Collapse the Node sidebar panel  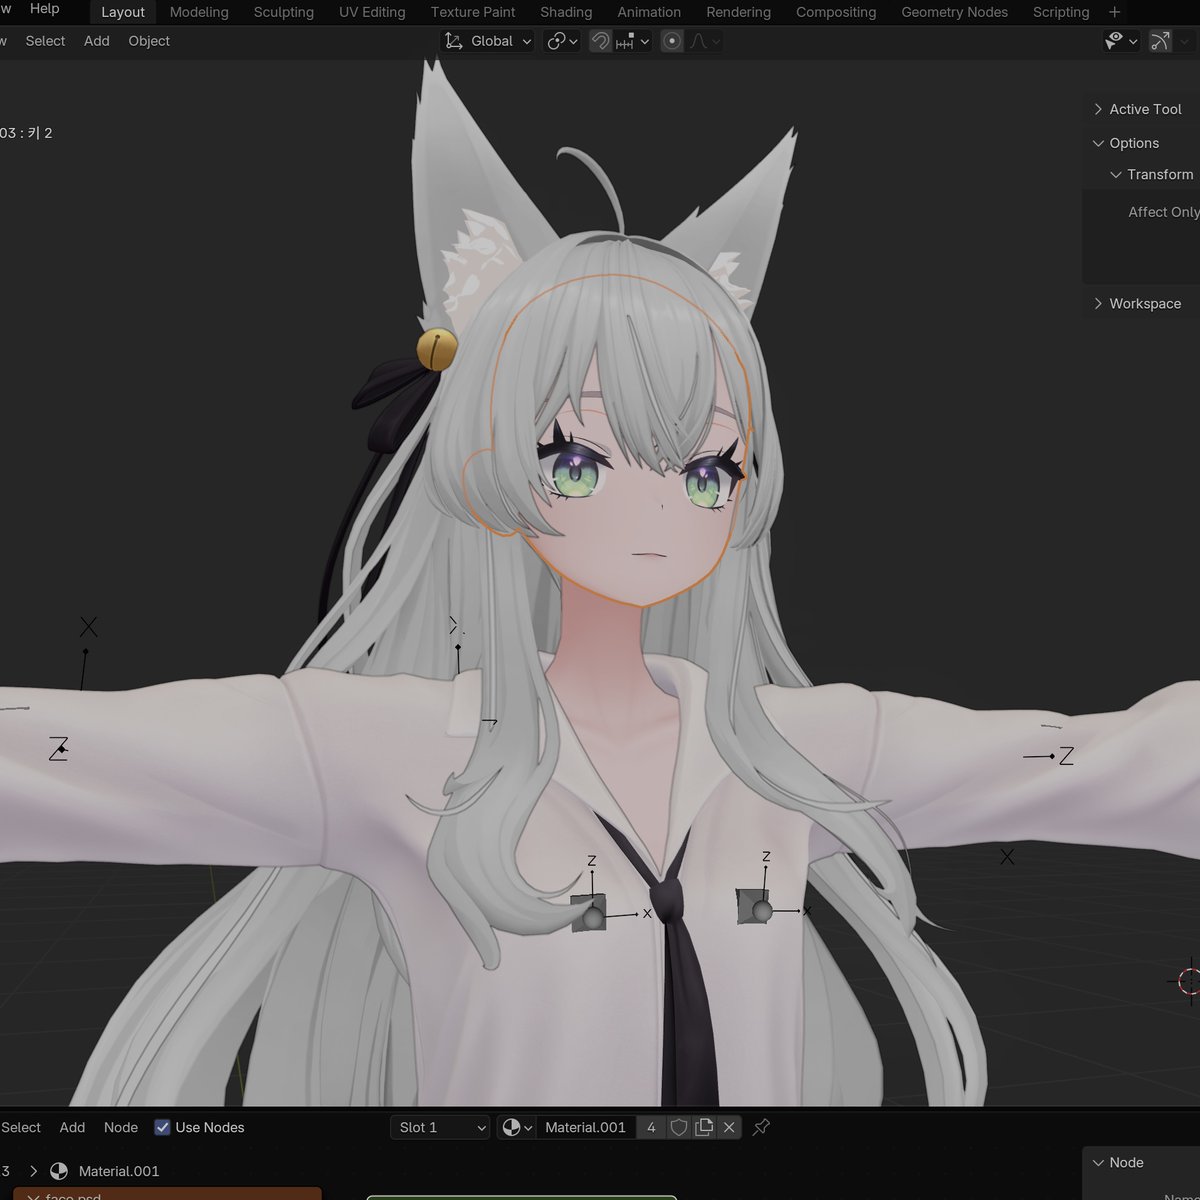[x=1099, y=1162]
